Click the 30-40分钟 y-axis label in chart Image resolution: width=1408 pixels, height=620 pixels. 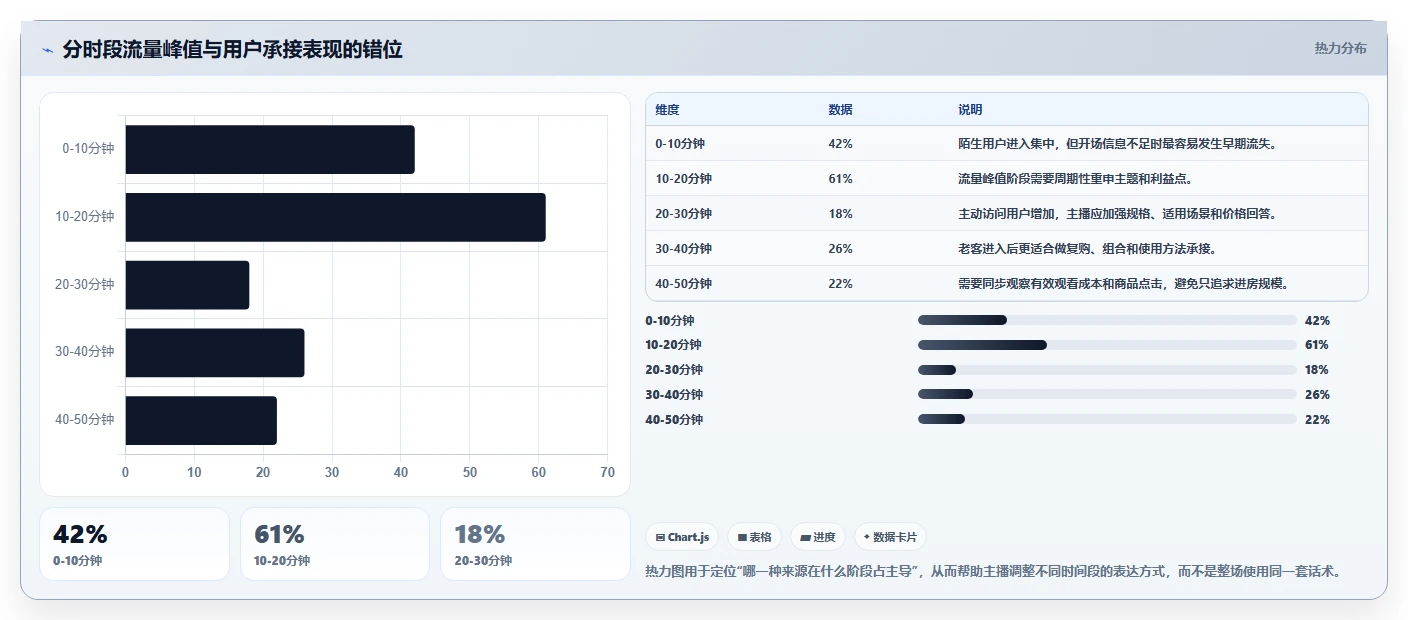coord(85,352)
